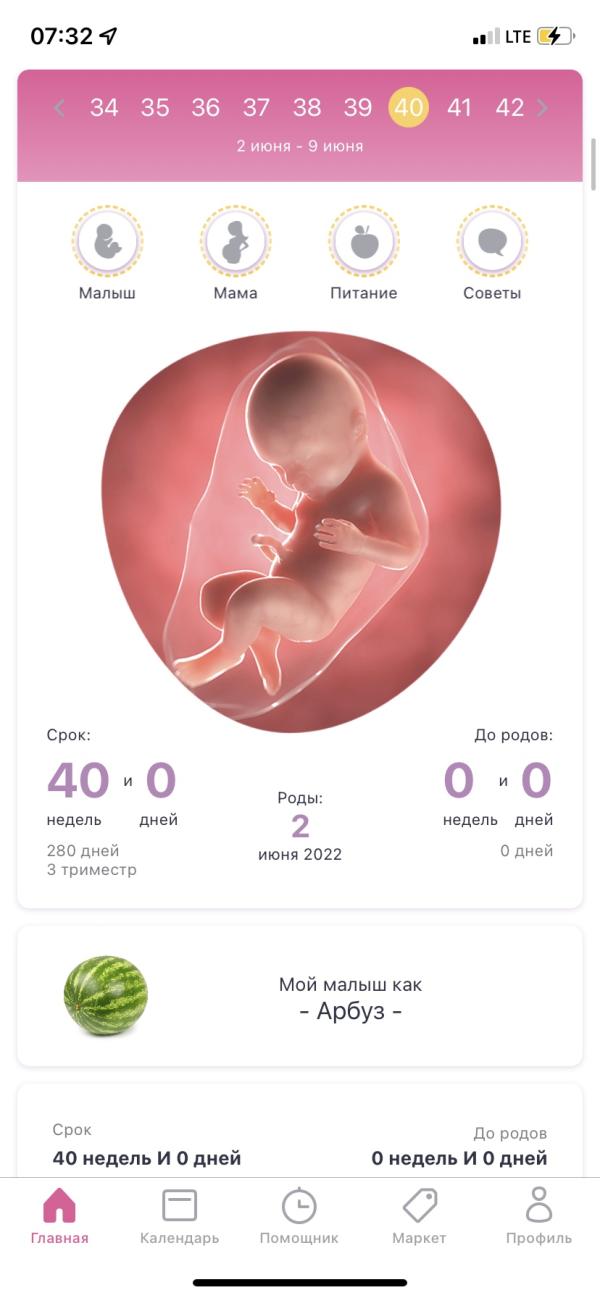Tap the fetus illustration image
This screenshot has height=1297, width=600.
pyautogui.click(x=300, y=530)
